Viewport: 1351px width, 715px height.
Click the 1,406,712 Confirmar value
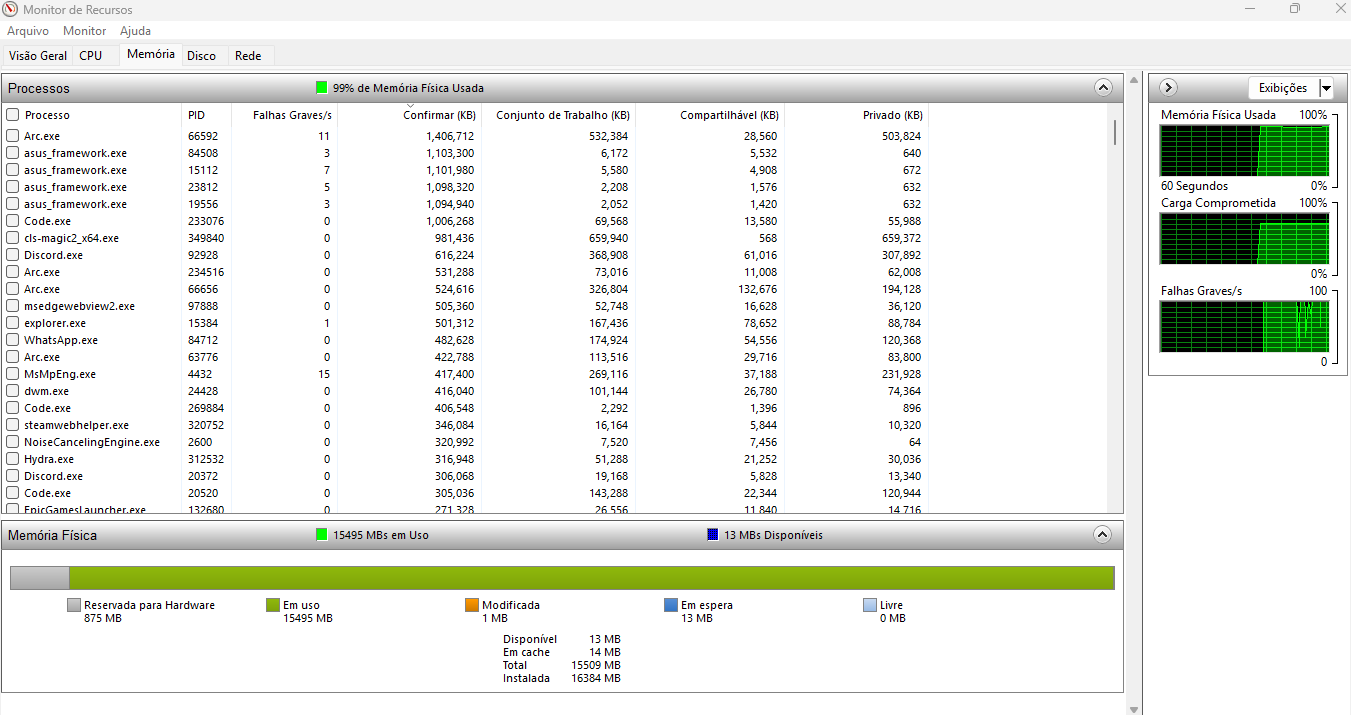[x=450, y=136]
